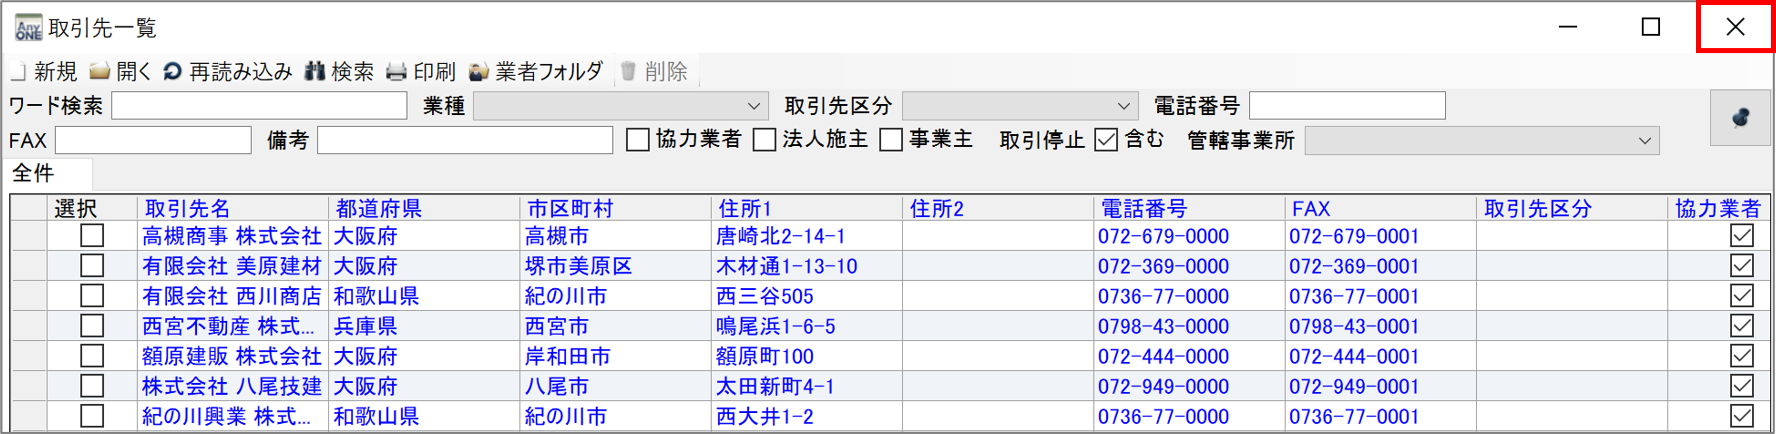Image resolution: width=1776 pixels, height=434 pixels.
Task: Sort by the 都道府県 column header
Action: point(379,208)
